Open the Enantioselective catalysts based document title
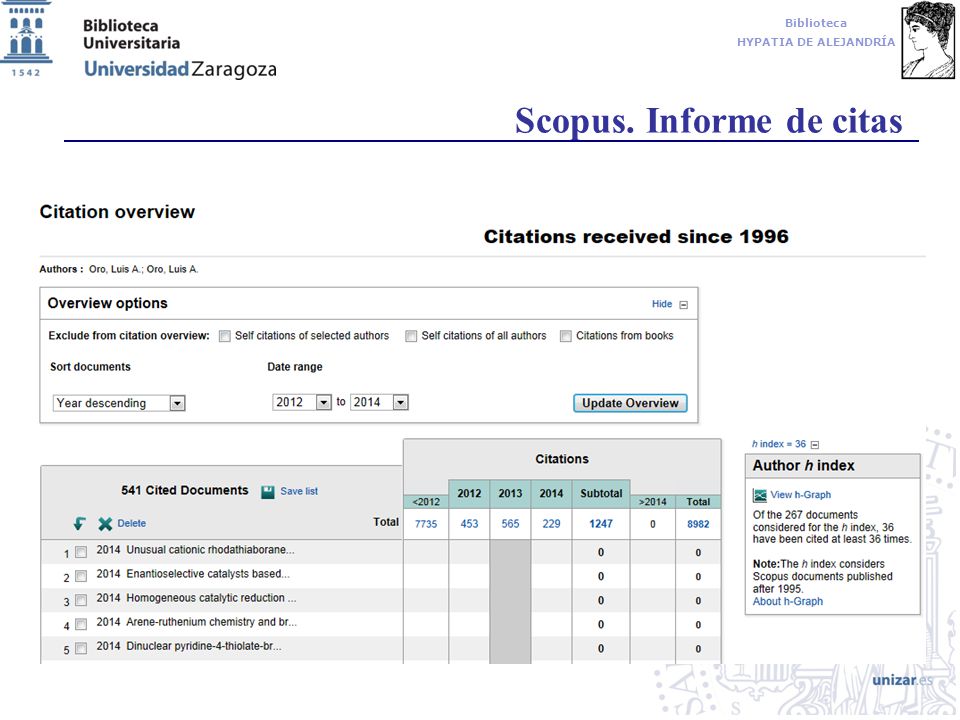Viewport: 960px width, 720px height. point(208,574)
